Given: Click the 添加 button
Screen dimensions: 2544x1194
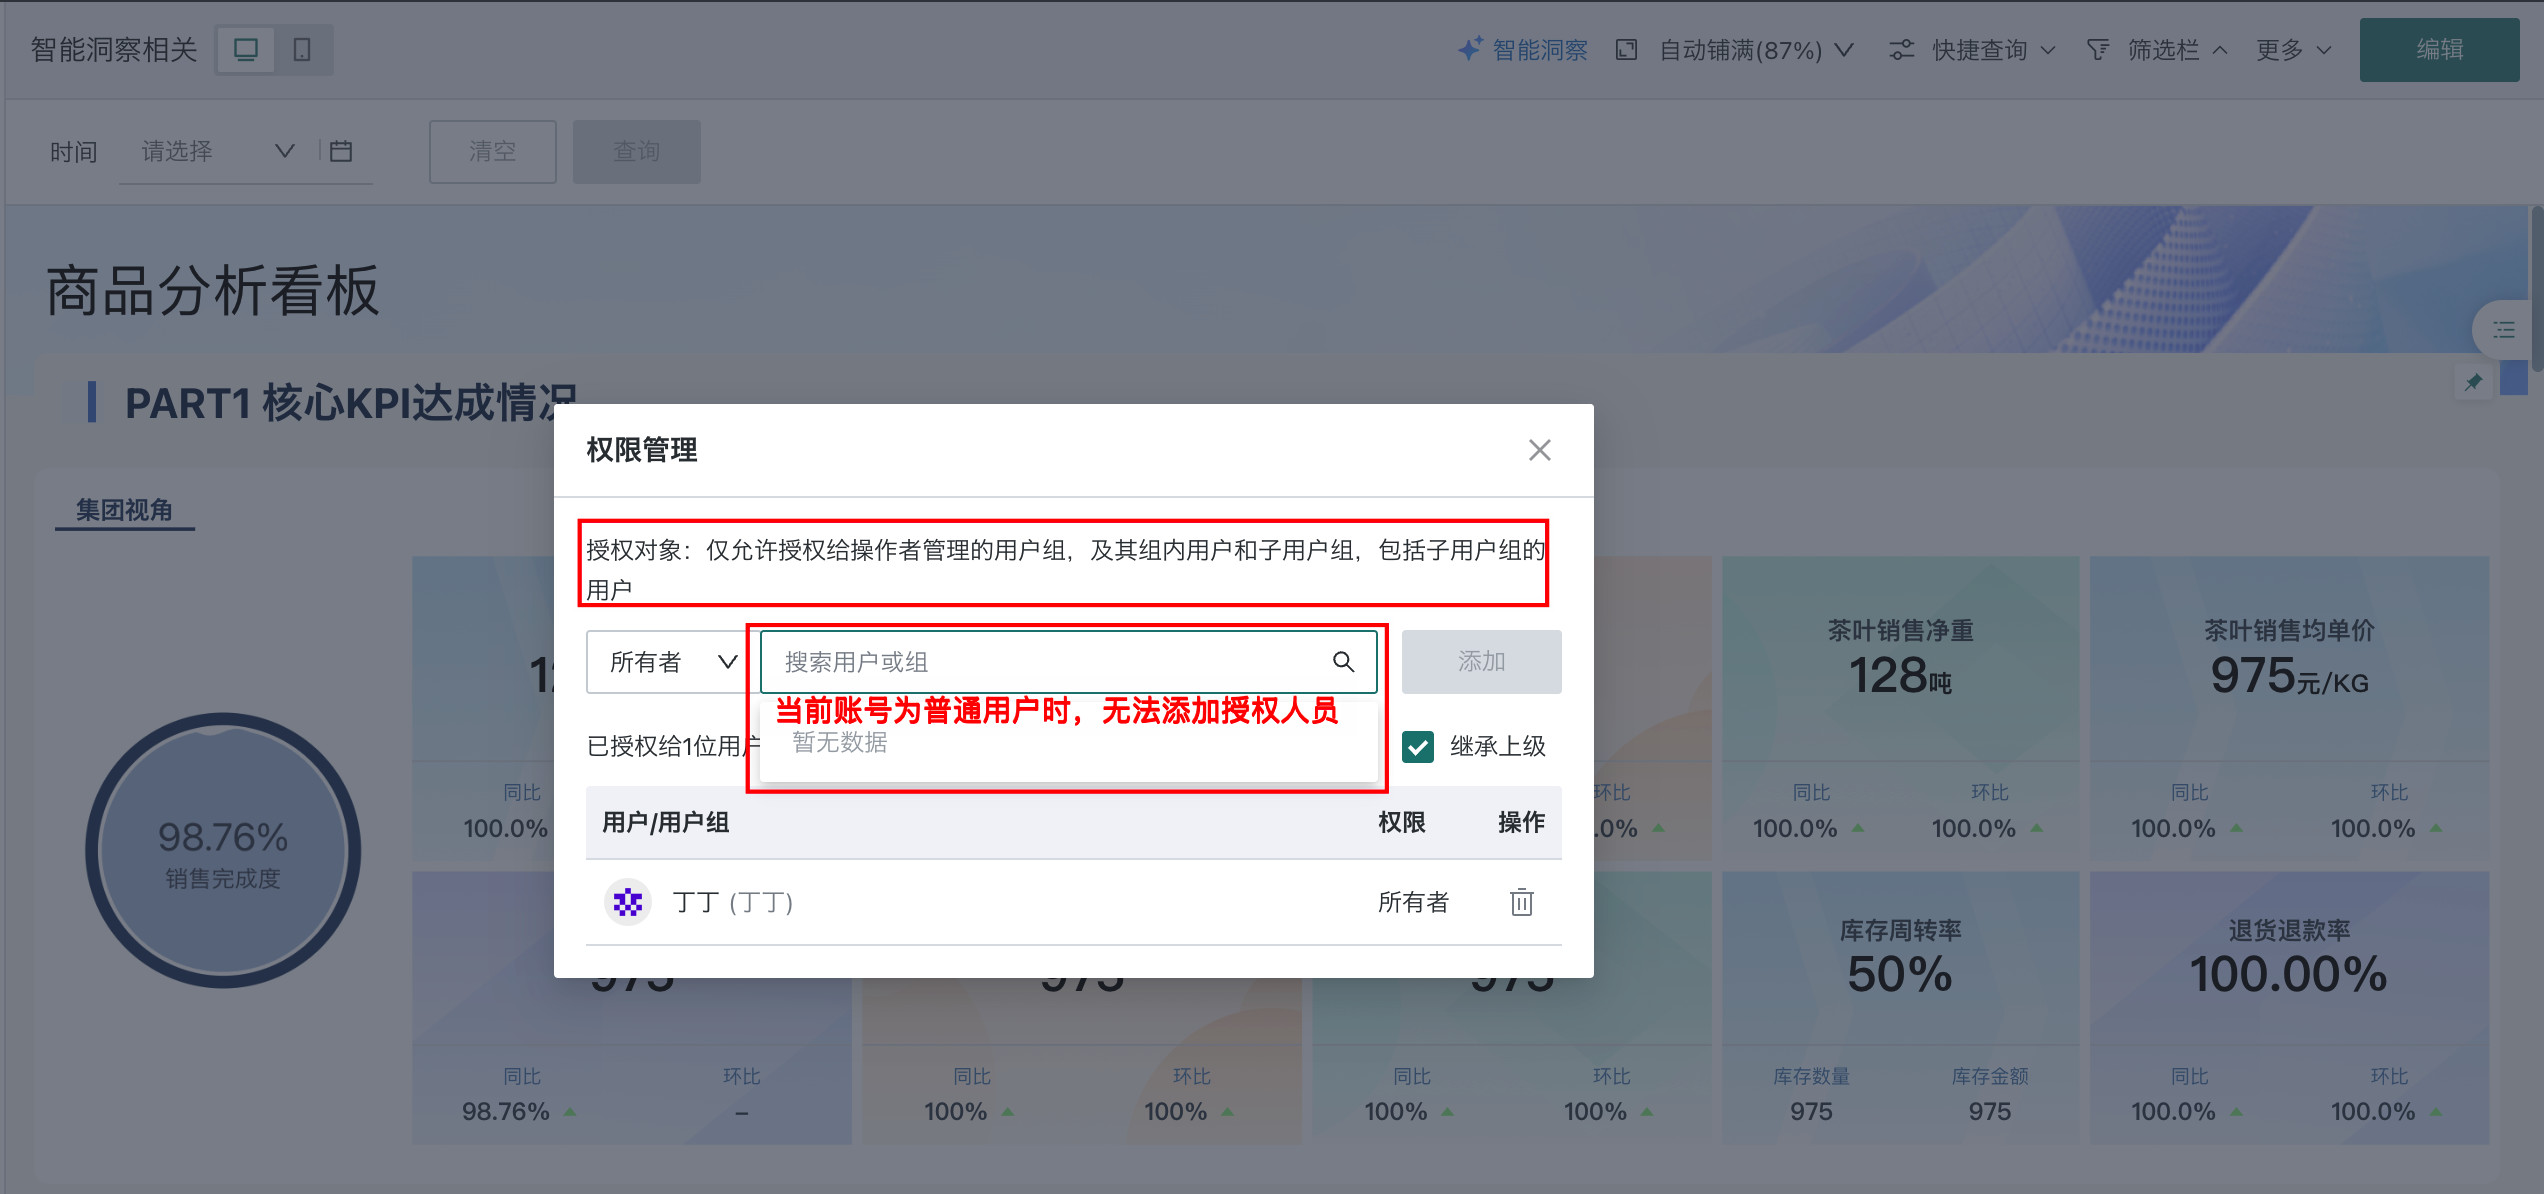Looking at the screenshot, I should pos(1481,662).
